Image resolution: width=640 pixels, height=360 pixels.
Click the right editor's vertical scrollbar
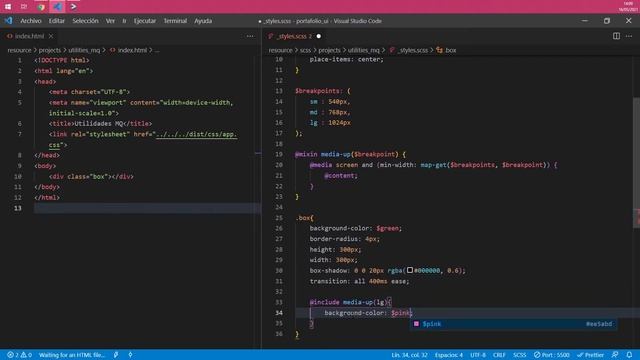(636, 163)
